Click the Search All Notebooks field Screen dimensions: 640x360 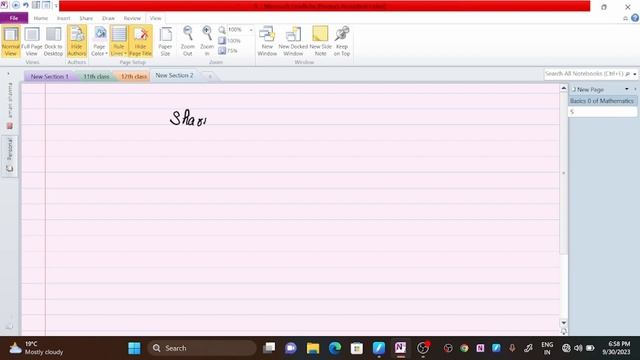click(584, 74)
